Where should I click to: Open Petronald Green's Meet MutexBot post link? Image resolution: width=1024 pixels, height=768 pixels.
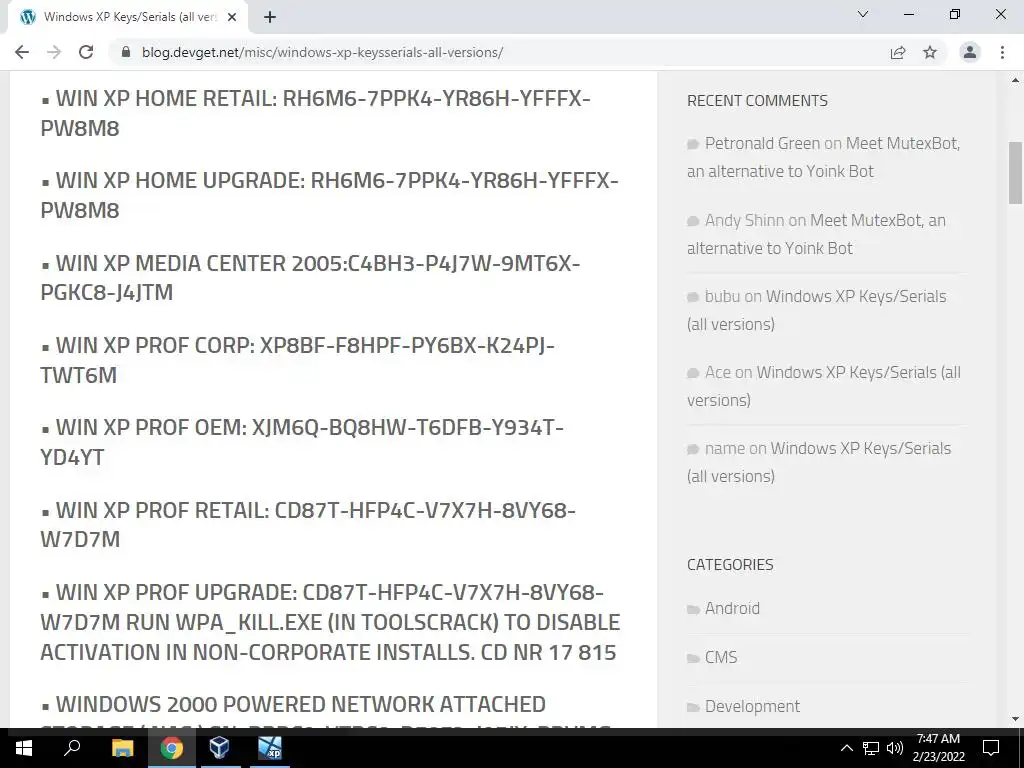[824, 157]
